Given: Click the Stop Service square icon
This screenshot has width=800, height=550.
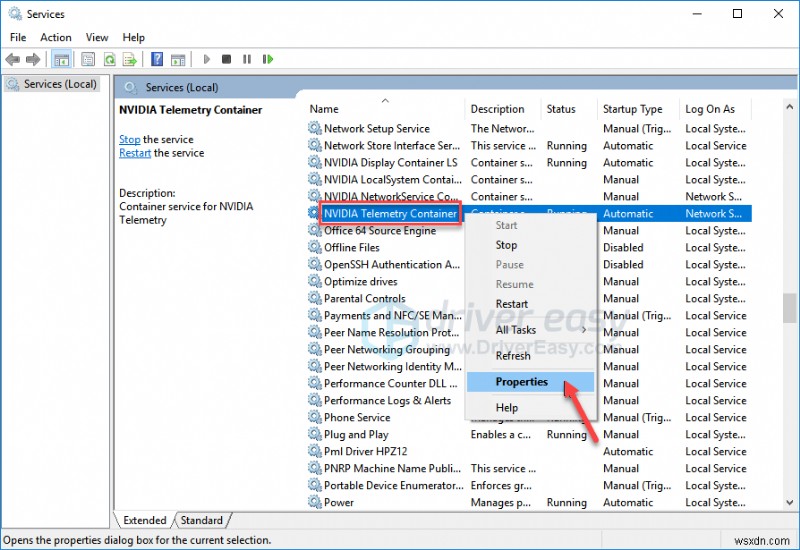Looking at the screenshot, I should (227, 59).
